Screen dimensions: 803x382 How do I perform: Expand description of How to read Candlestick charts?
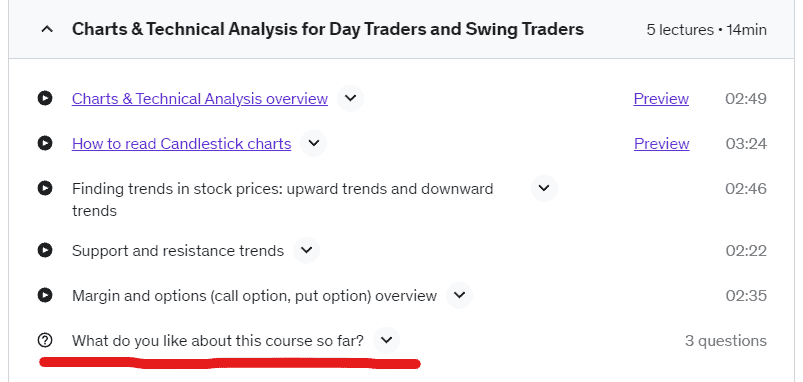[x=313, y=143]
